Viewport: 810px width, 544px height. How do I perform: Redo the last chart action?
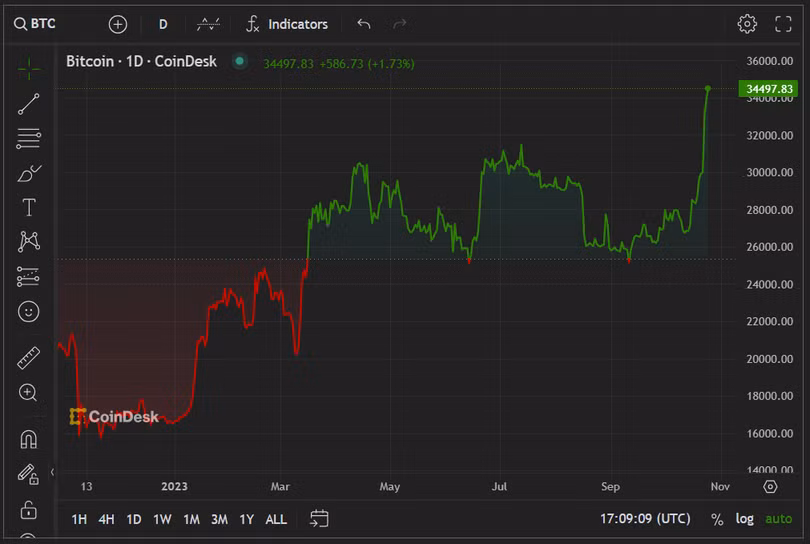pos(399,24)
